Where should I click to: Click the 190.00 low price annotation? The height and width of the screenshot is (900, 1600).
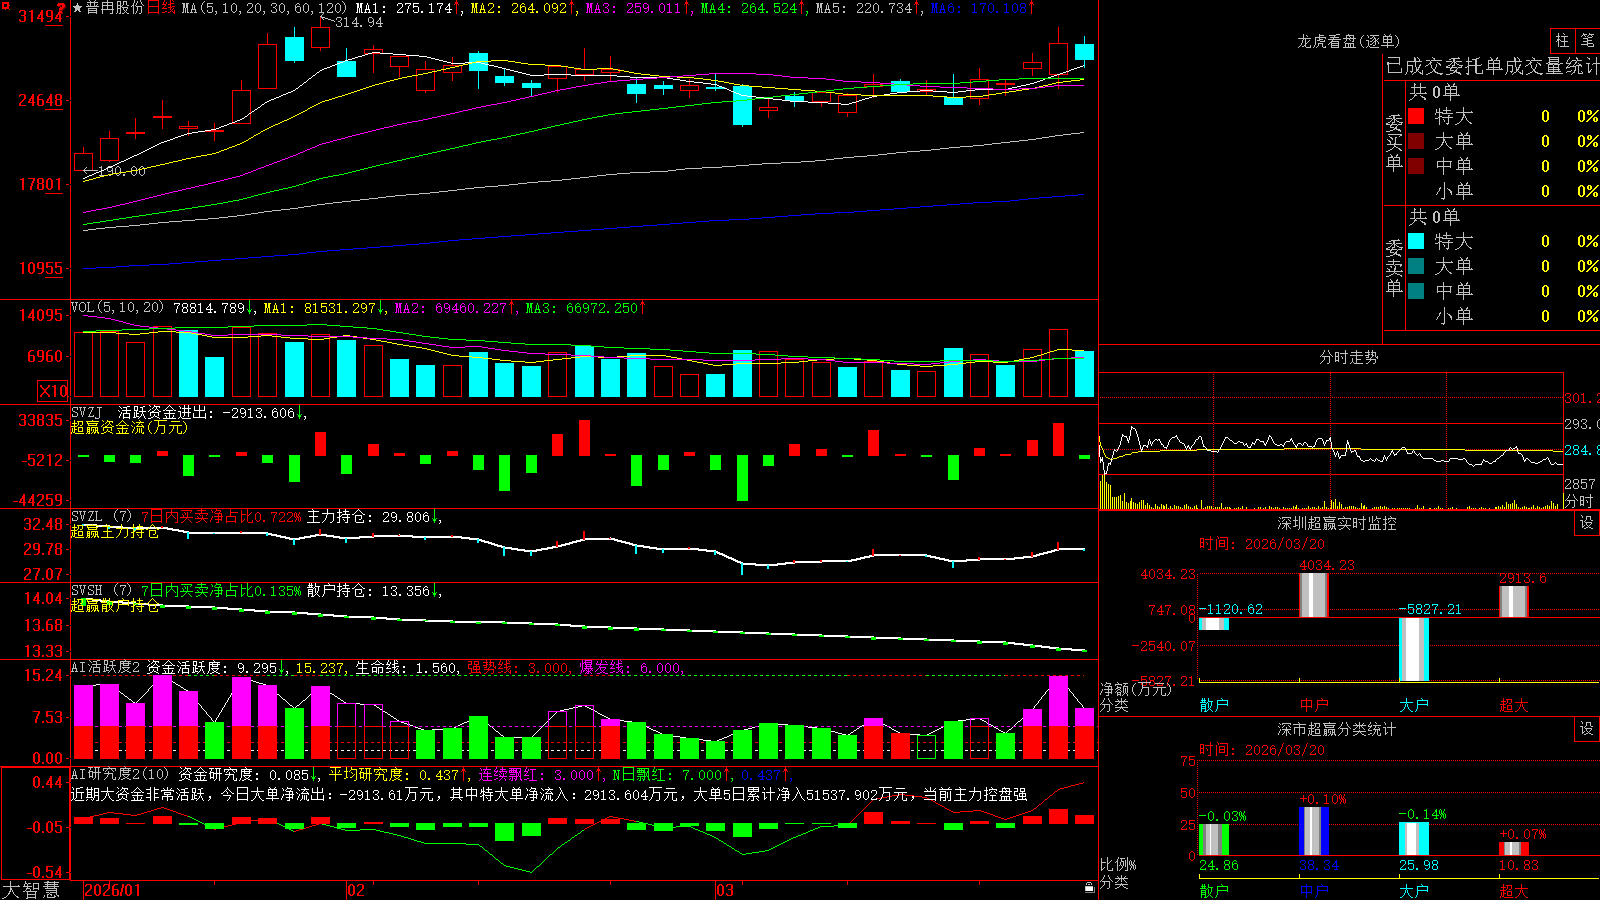pyautogui.click(x=122, y=171)
